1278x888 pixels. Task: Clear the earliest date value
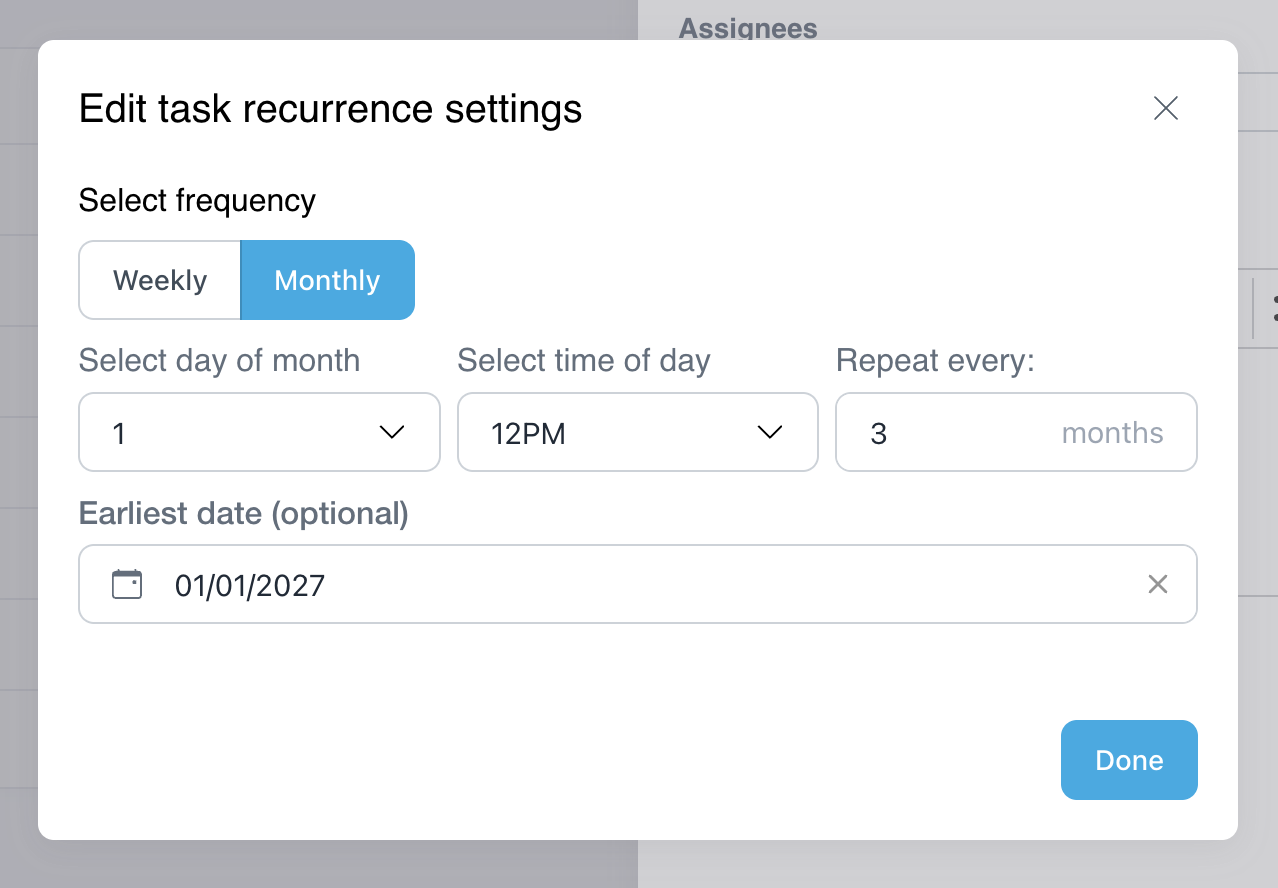pyautogui.click(x=1158, y=584)
